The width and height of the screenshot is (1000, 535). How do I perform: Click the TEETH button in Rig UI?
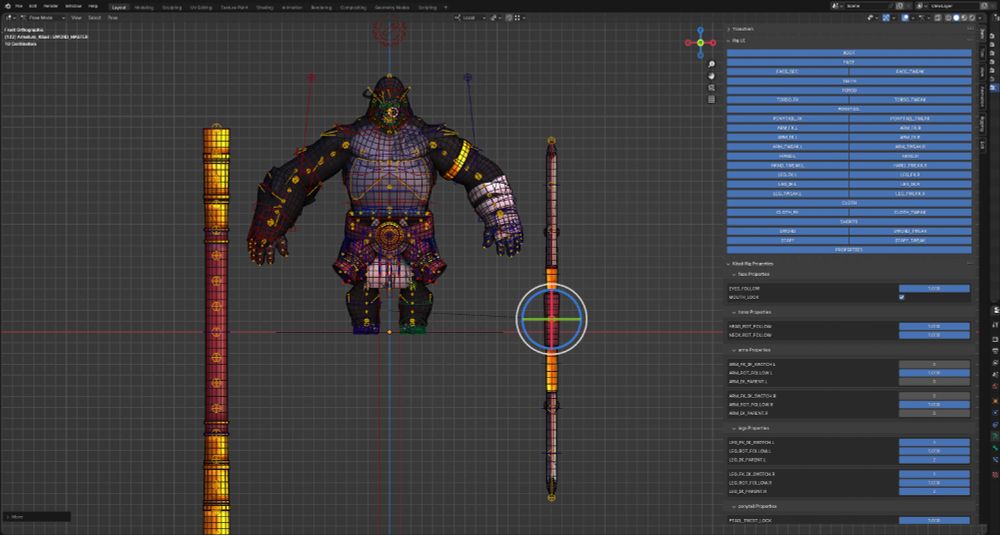(x=849, y=81)
